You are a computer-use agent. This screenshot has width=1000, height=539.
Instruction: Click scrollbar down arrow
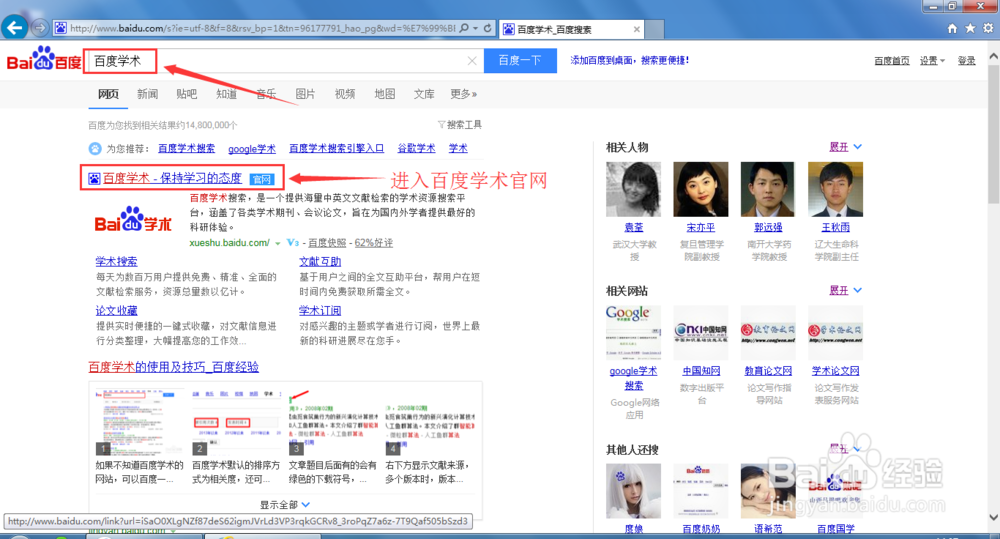pos(994,517)
